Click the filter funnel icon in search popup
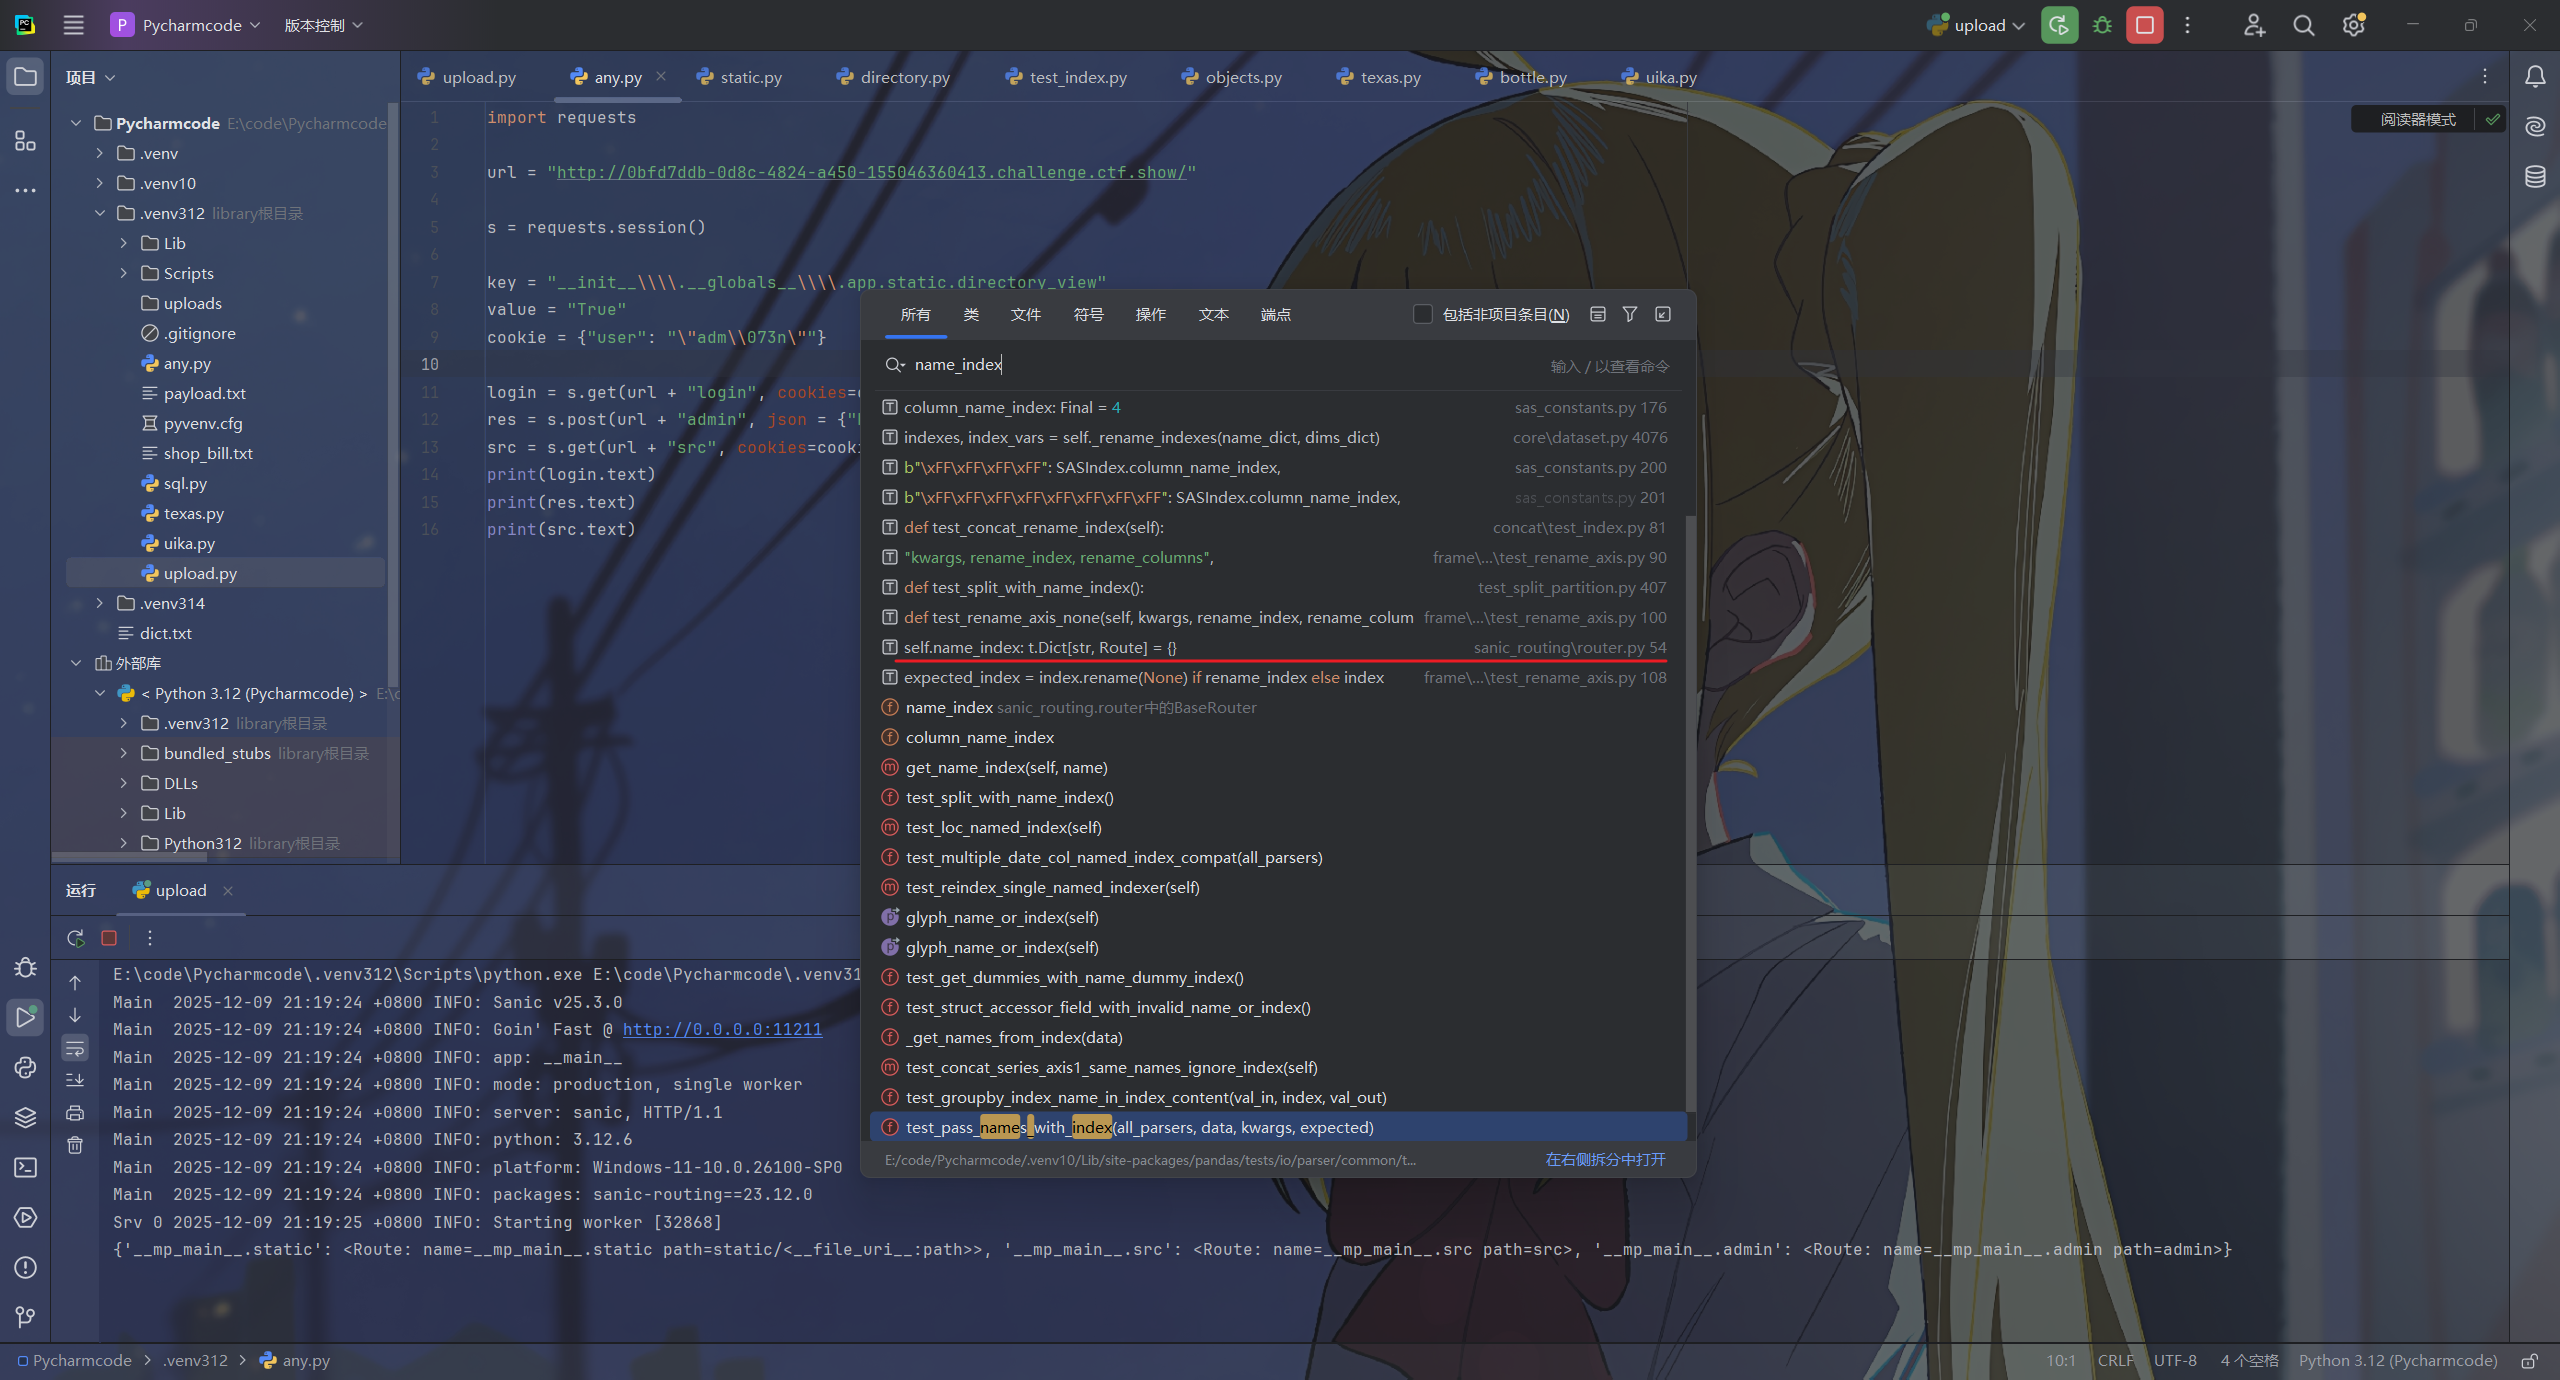 point(1630,314)
